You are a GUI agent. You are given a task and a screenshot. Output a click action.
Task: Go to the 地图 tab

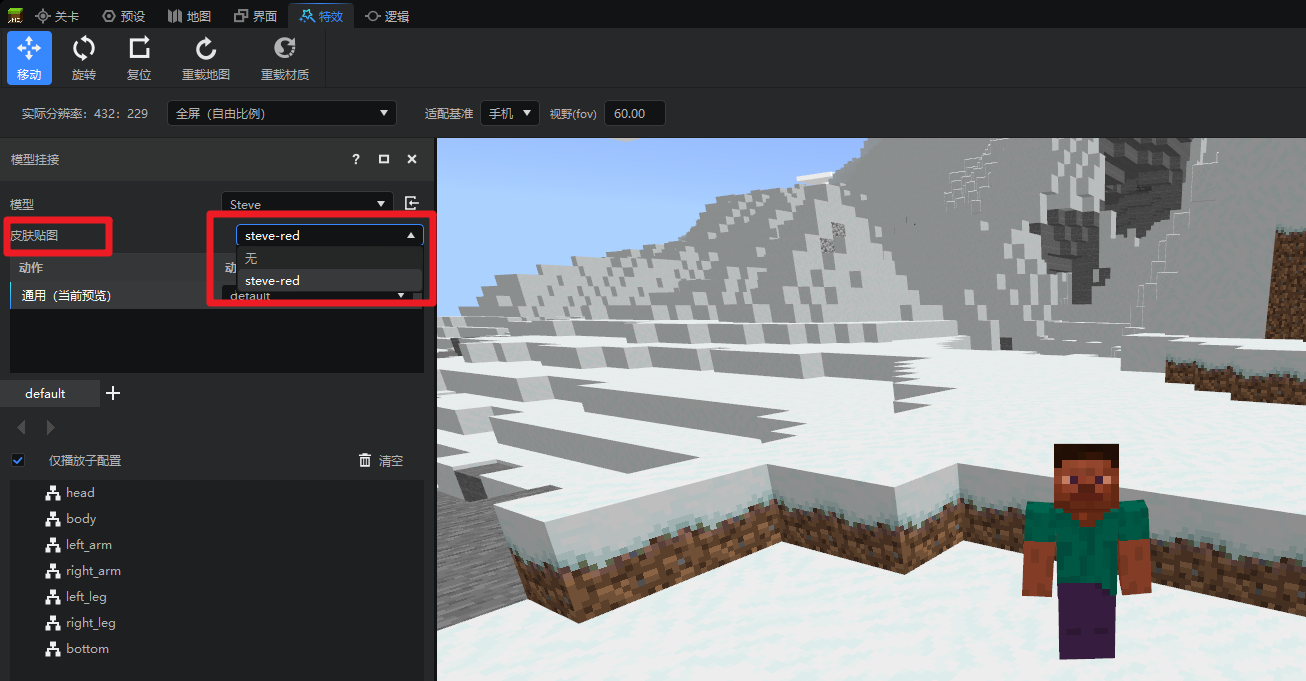[x=189, y=16]
